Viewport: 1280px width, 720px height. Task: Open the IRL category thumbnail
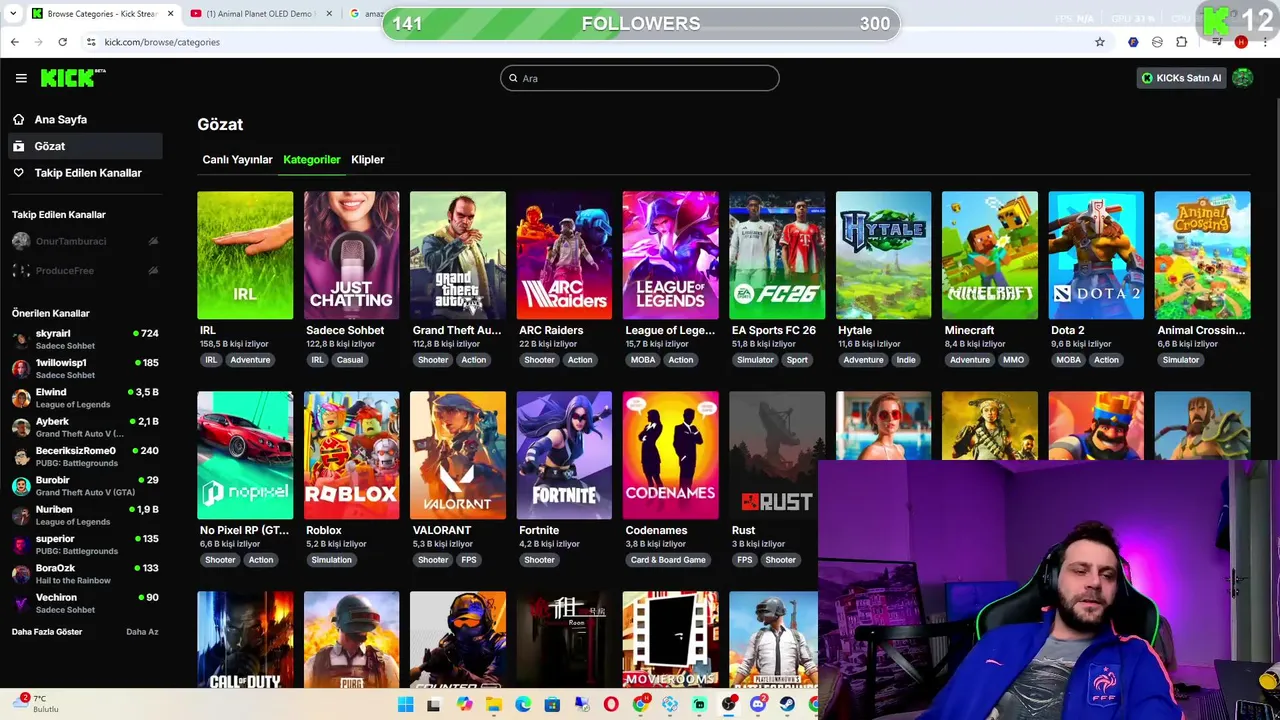245,255
